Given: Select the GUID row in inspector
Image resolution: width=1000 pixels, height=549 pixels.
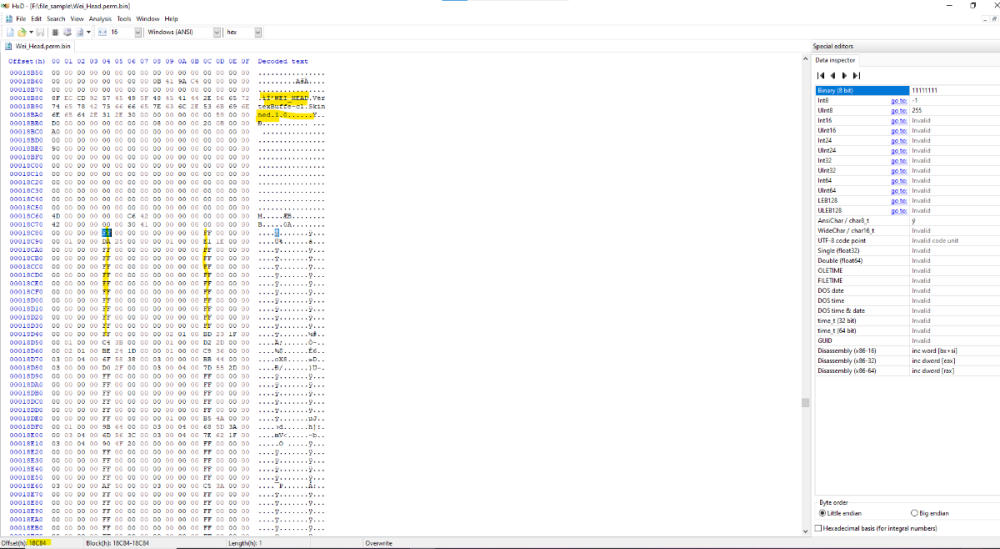Looking at the screenshot, I should tap(908, 340).
